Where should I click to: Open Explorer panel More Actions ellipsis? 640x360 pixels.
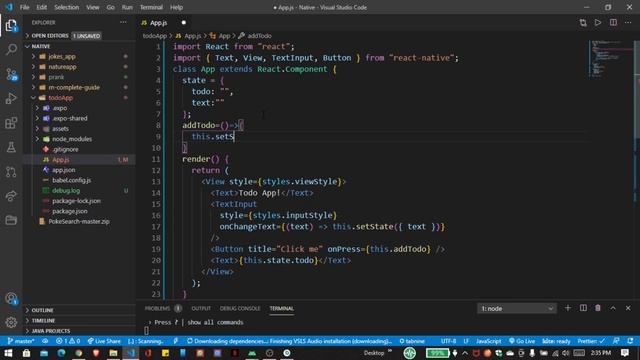[x=123, y=22]
